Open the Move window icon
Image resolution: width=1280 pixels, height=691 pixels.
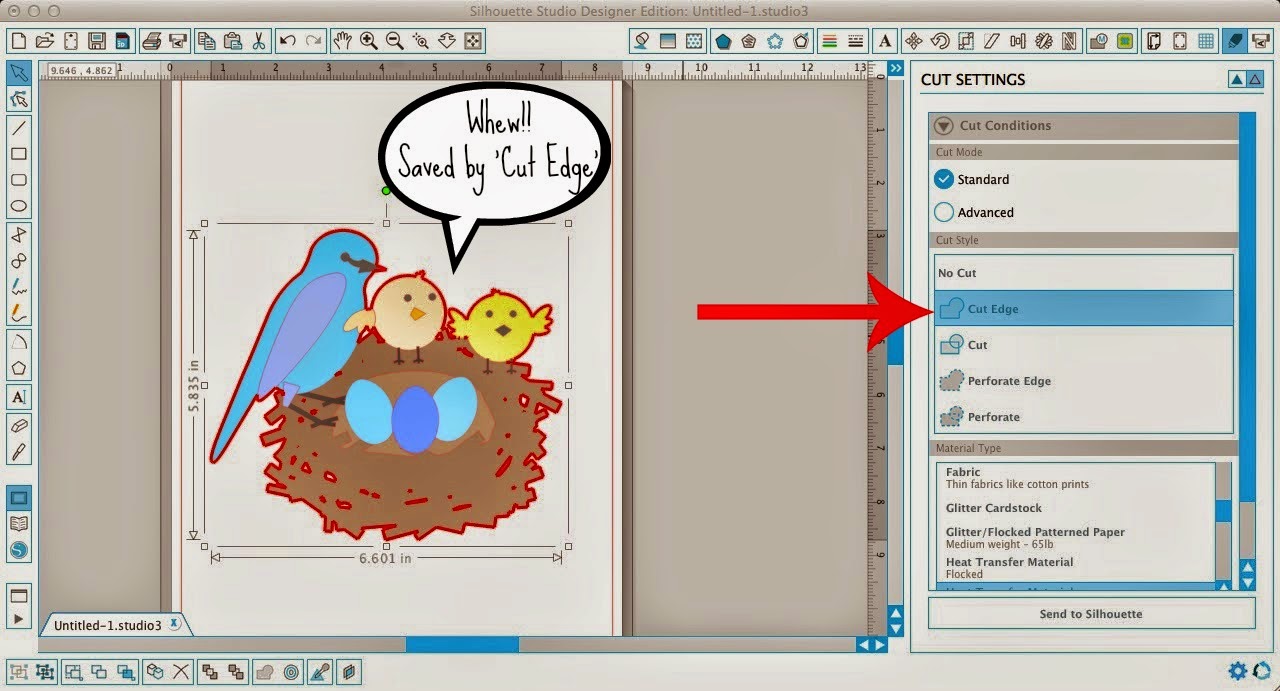(x=913, y=41)
